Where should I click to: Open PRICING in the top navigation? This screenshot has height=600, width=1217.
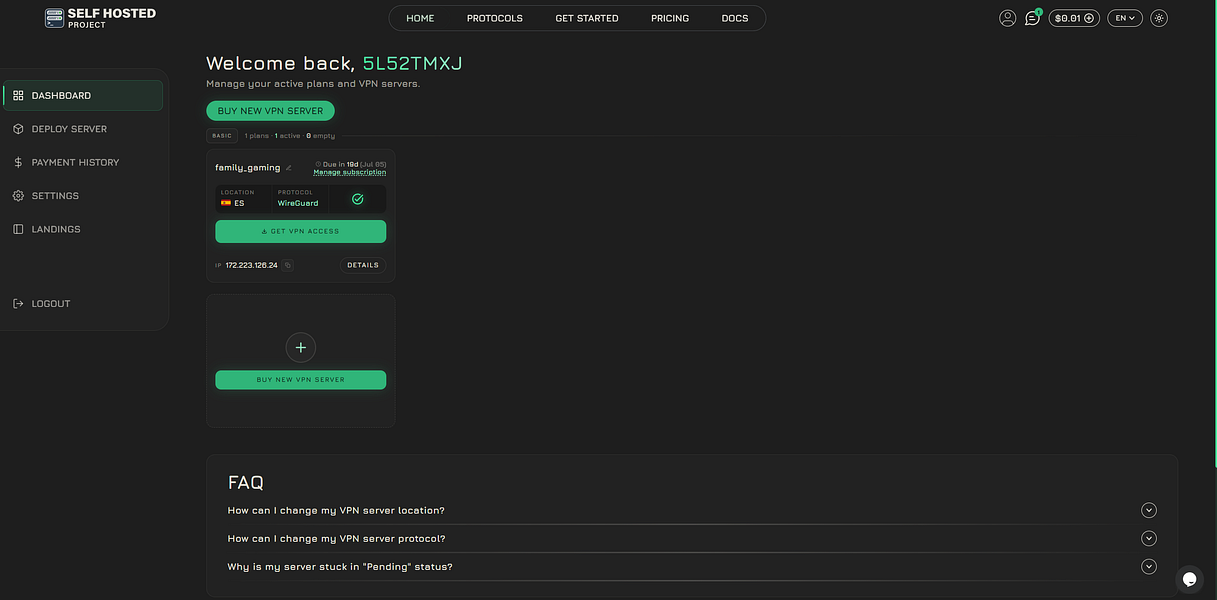670,18
